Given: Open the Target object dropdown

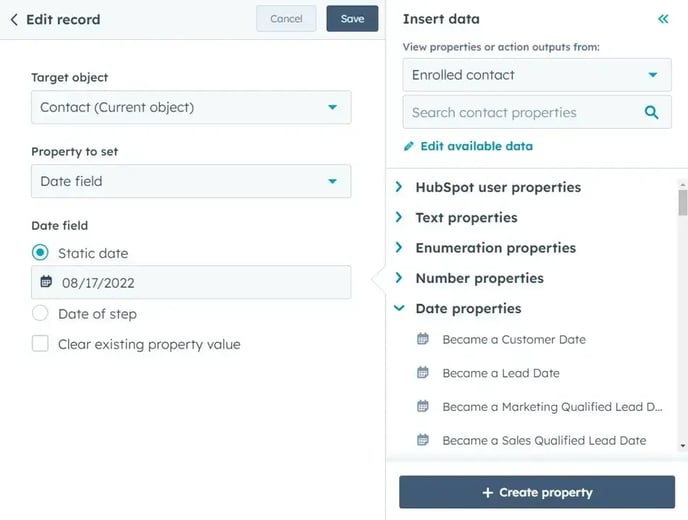Looking at the screenshot, I should (191, 107).
